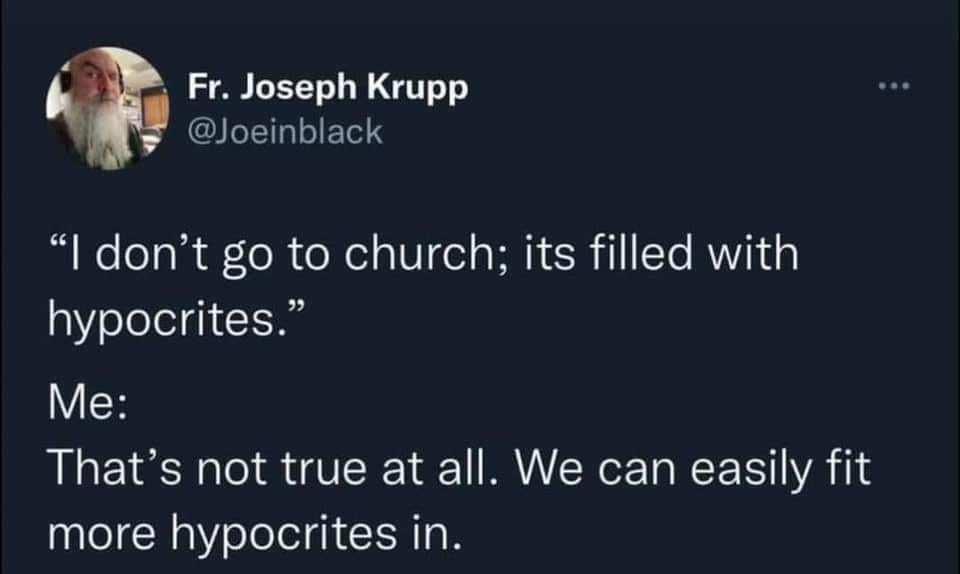Click the word "more" on the last line

tap(98, 534)
